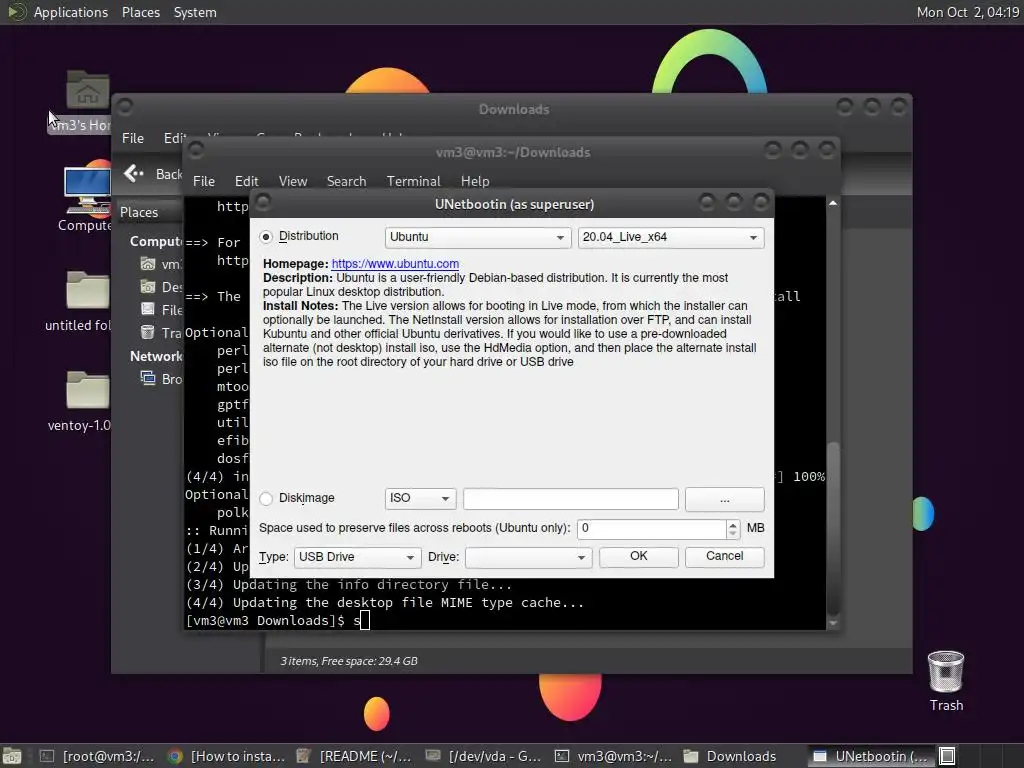Open the Applications menu in top panel
The height and width of the screenshot is (768, 1024).
coord(71,12)
